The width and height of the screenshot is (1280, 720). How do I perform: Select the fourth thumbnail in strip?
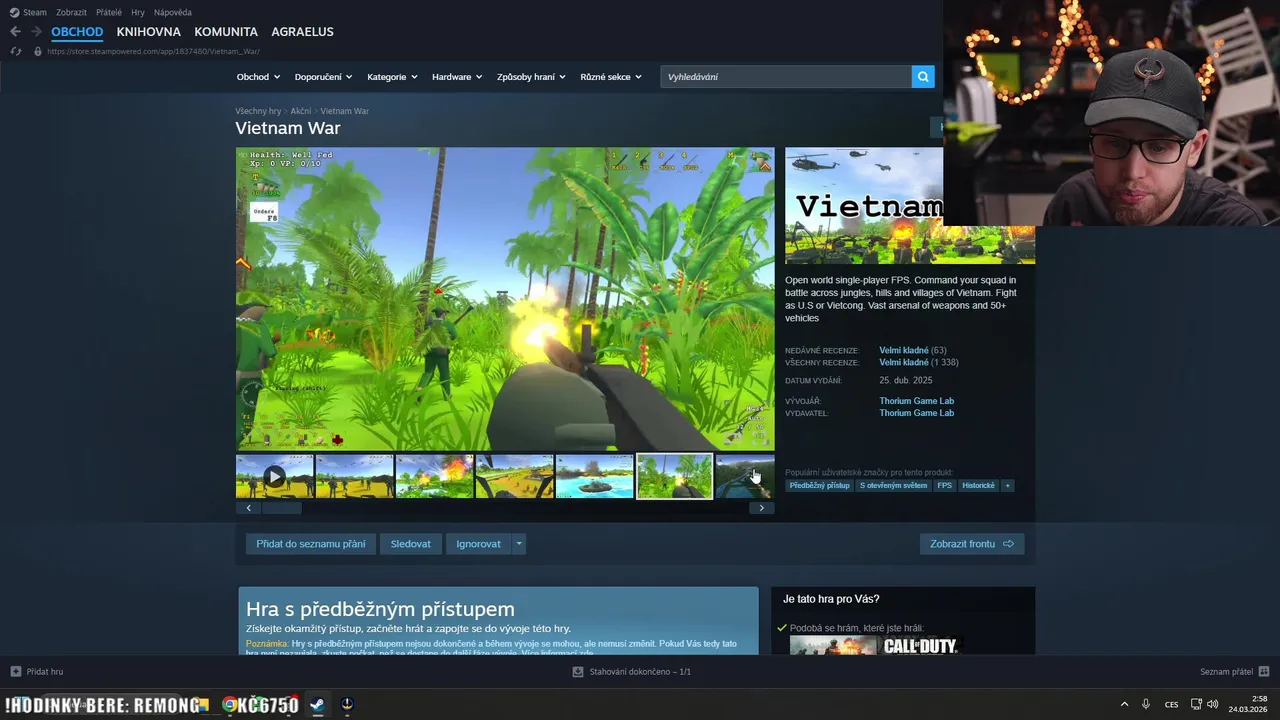(x=515, y=477)
